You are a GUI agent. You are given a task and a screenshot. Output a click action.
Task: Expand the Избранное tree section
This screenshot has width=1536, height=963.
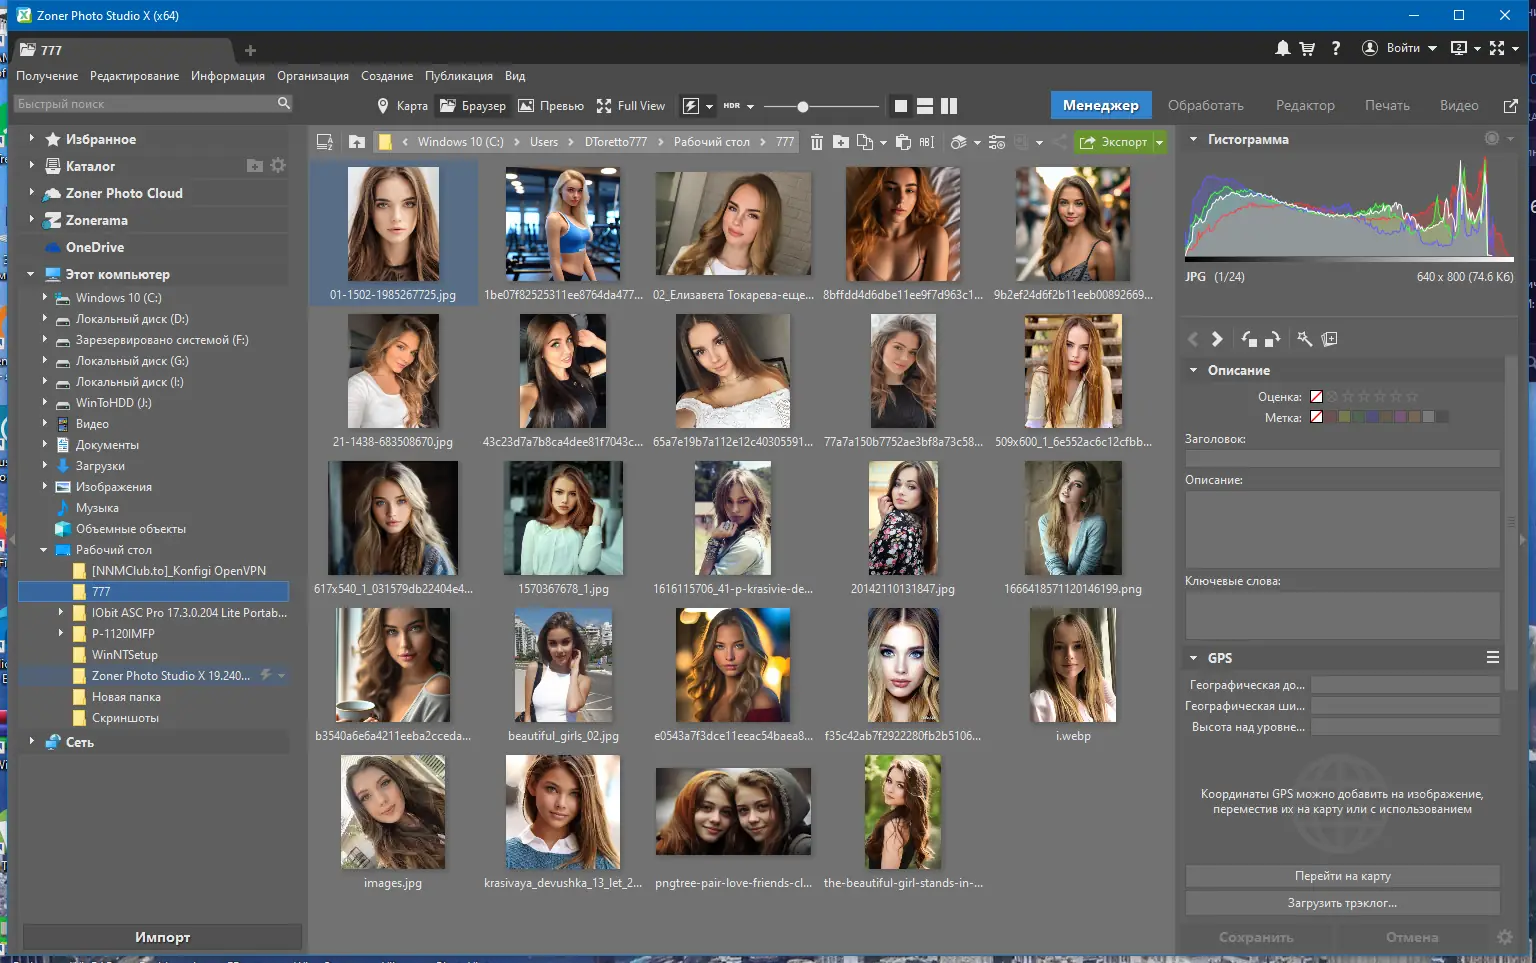(31, 139)
